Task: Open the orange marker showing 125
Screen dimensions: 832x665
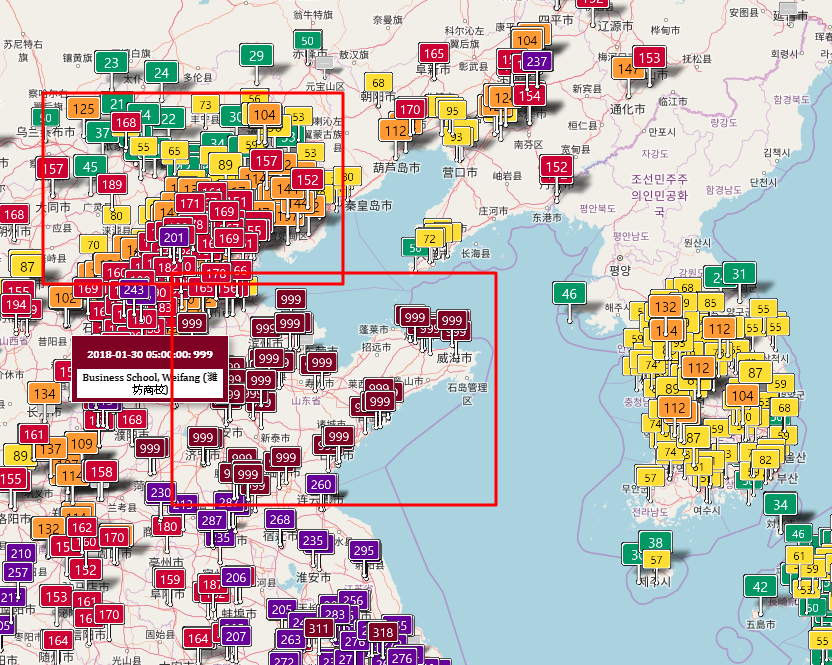Action: 84,109
